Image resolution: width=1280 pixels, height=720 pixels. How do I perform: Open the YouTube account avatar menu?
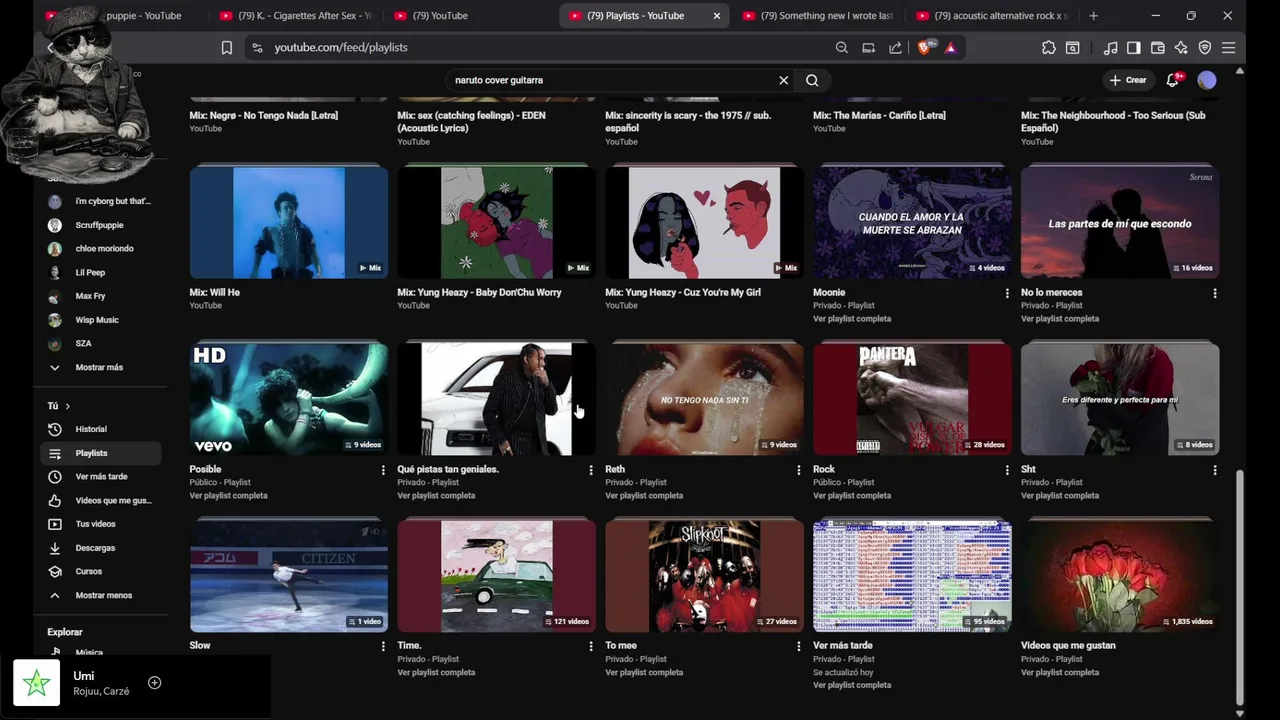1207,80
